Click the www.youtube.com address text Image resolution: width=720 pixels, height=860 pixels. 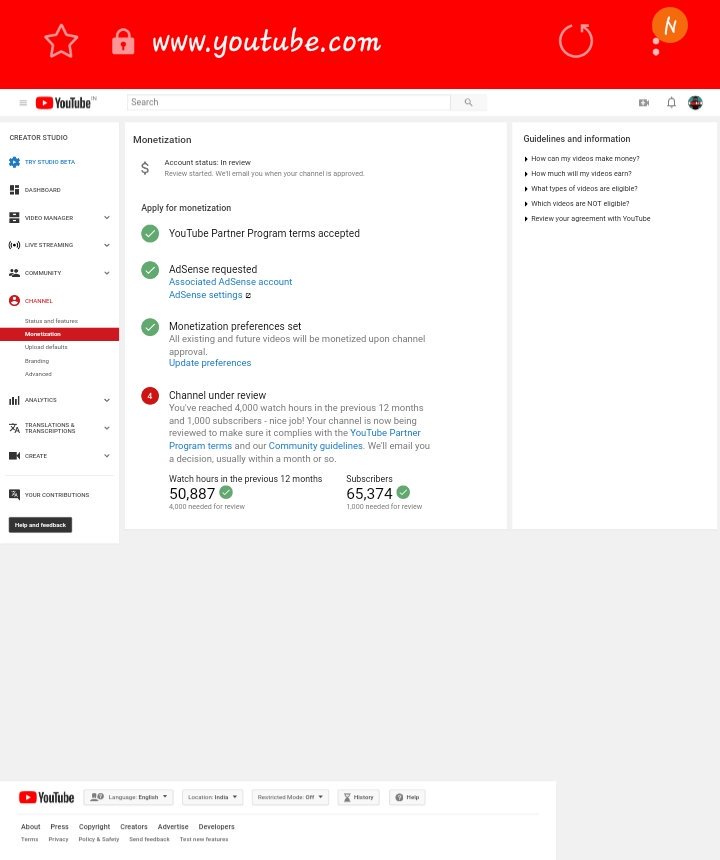pos(267,42)
